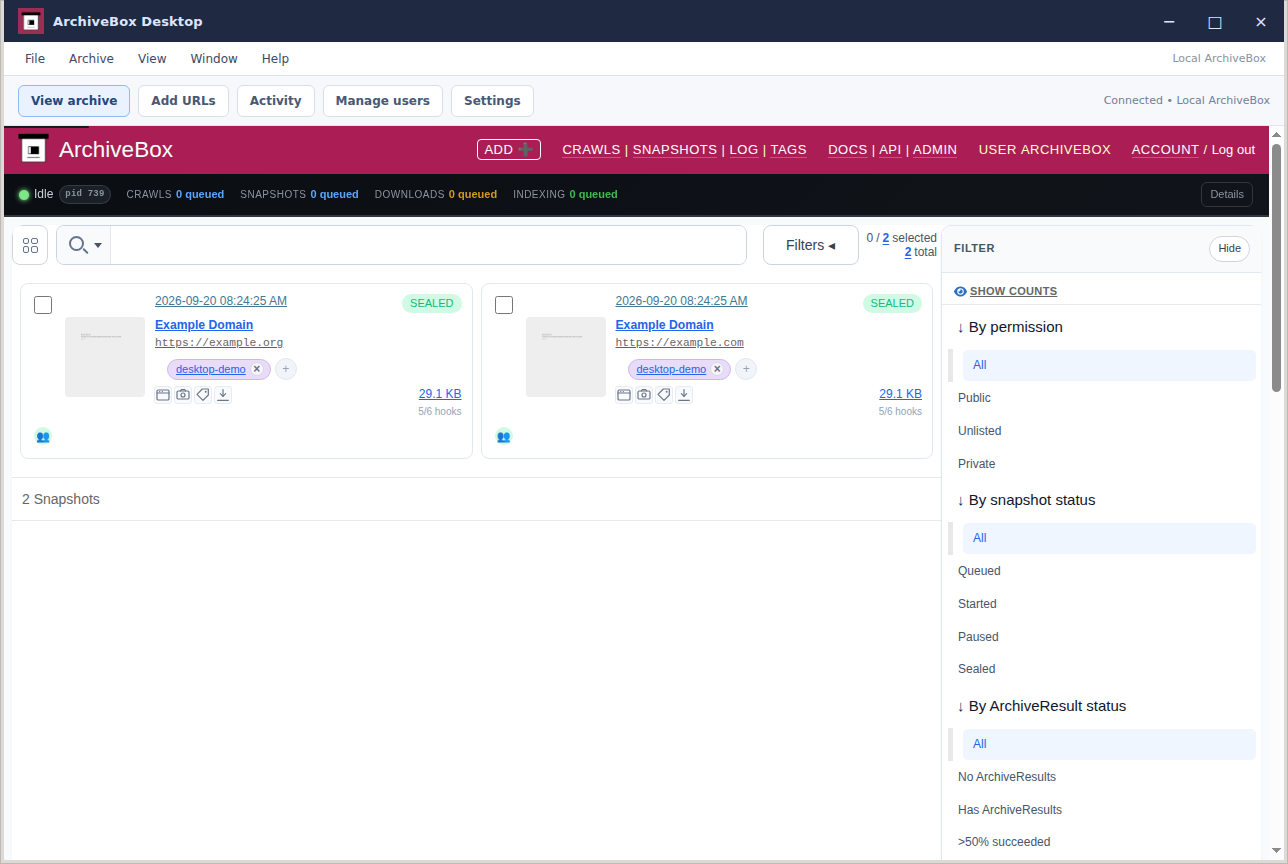Screen dimensions: 1288x864
Task: Open 29.1 KB size link for example.org
Action: point(440,394)
